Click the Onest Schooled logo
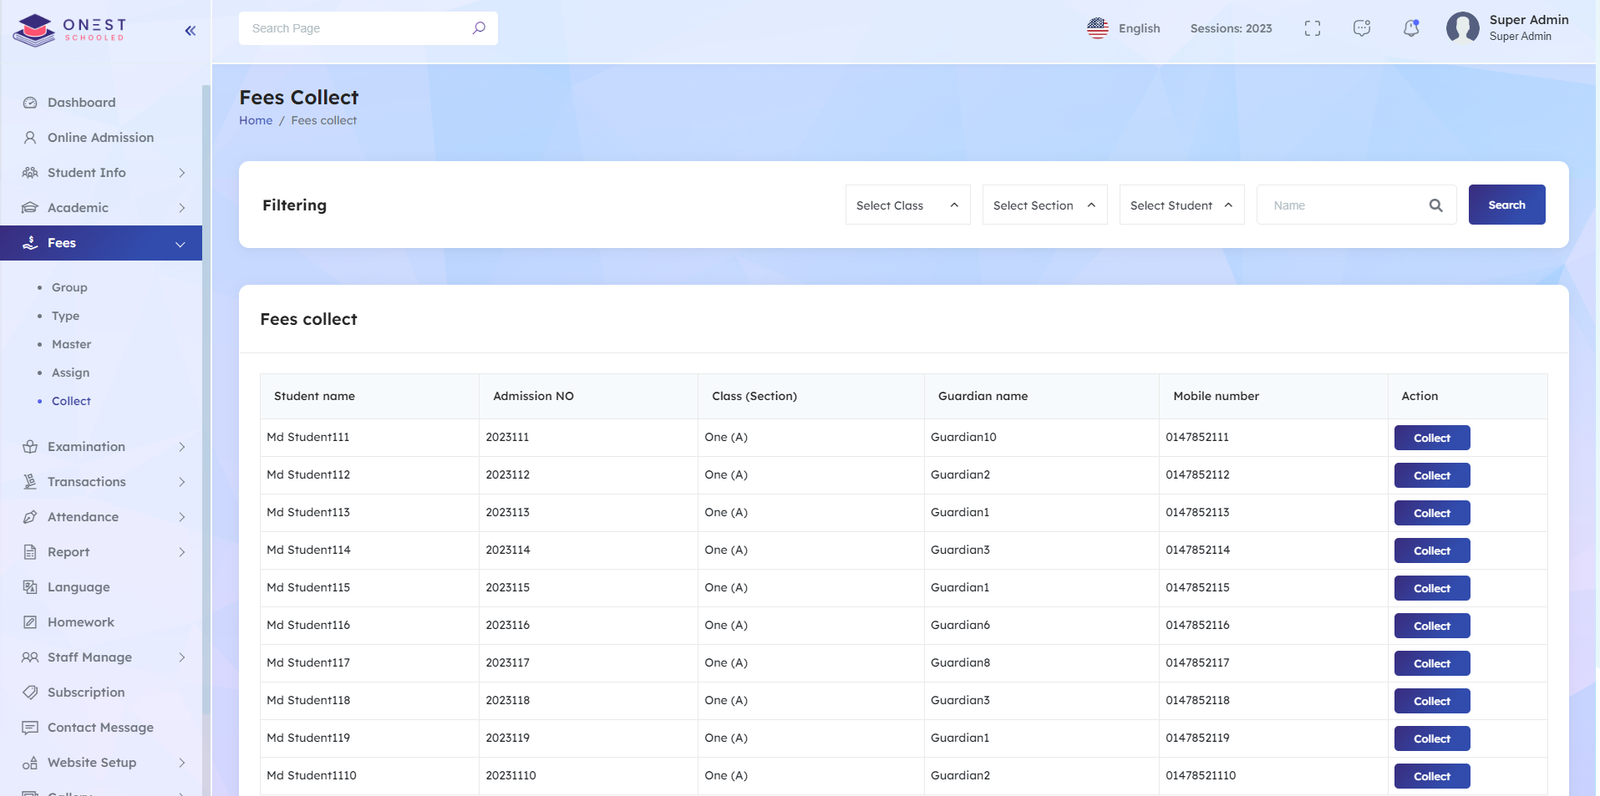The width and height of the screenshot is (1600, 796). (69, 30)
